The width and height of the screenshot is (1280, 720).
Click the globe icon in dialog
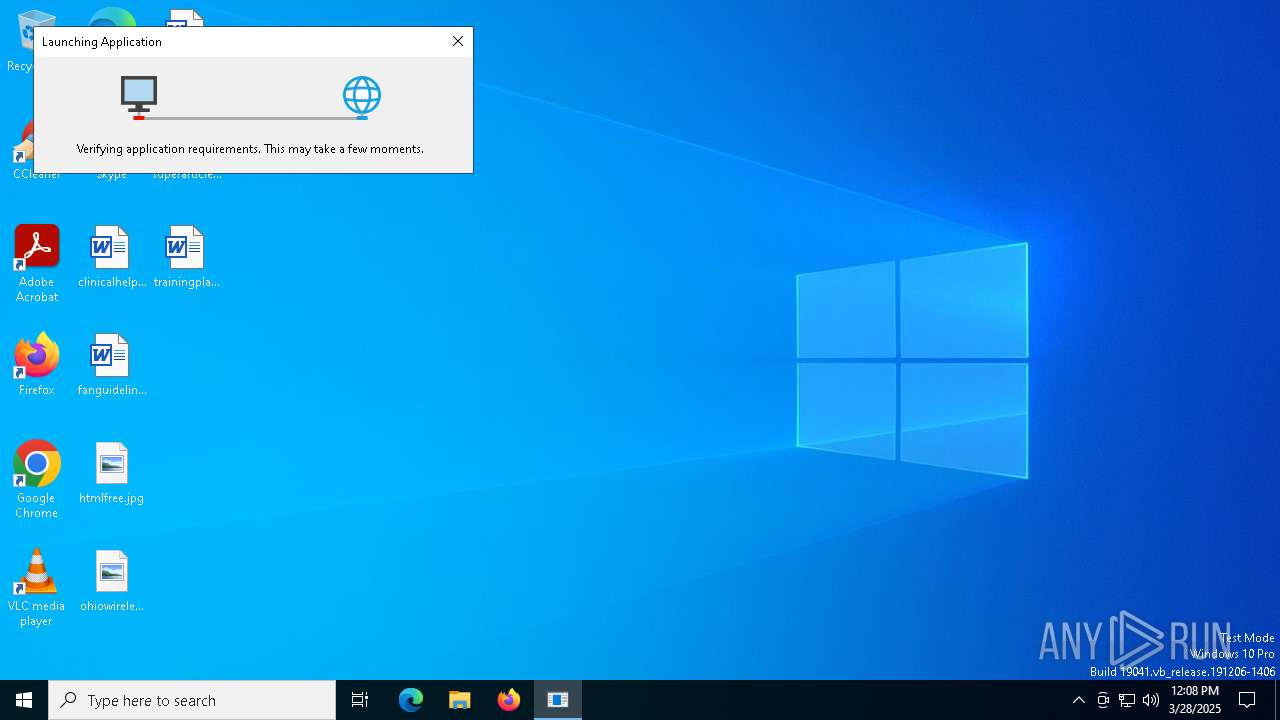362,97
